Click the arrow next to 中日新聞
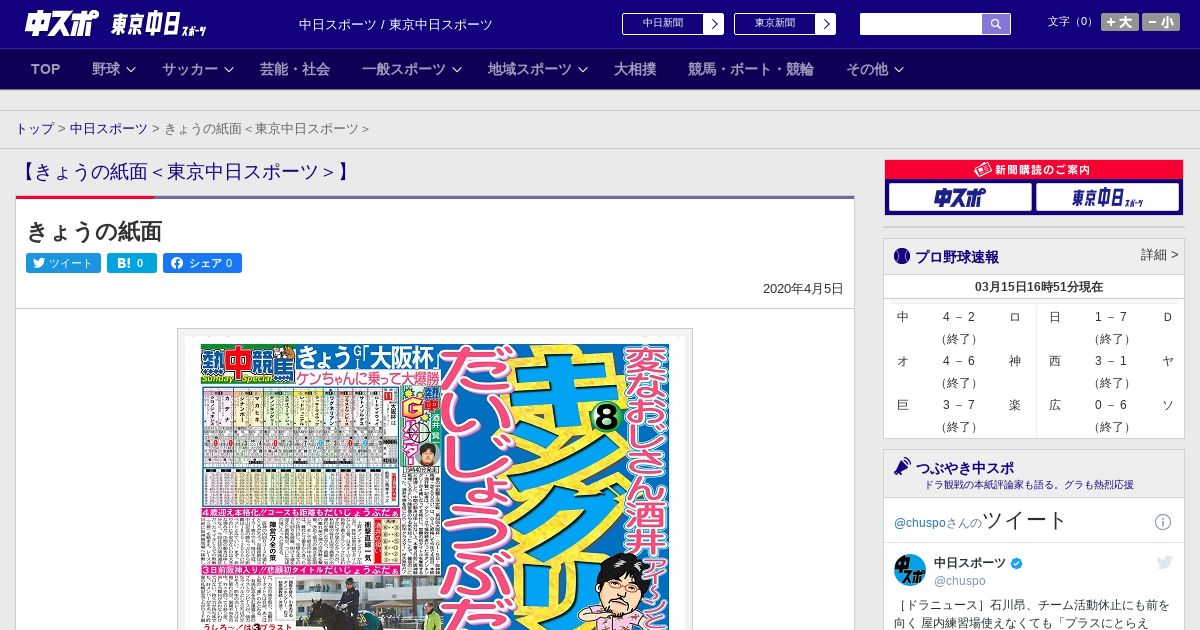This screenshot has width=1200, height=630. (714, 24)
